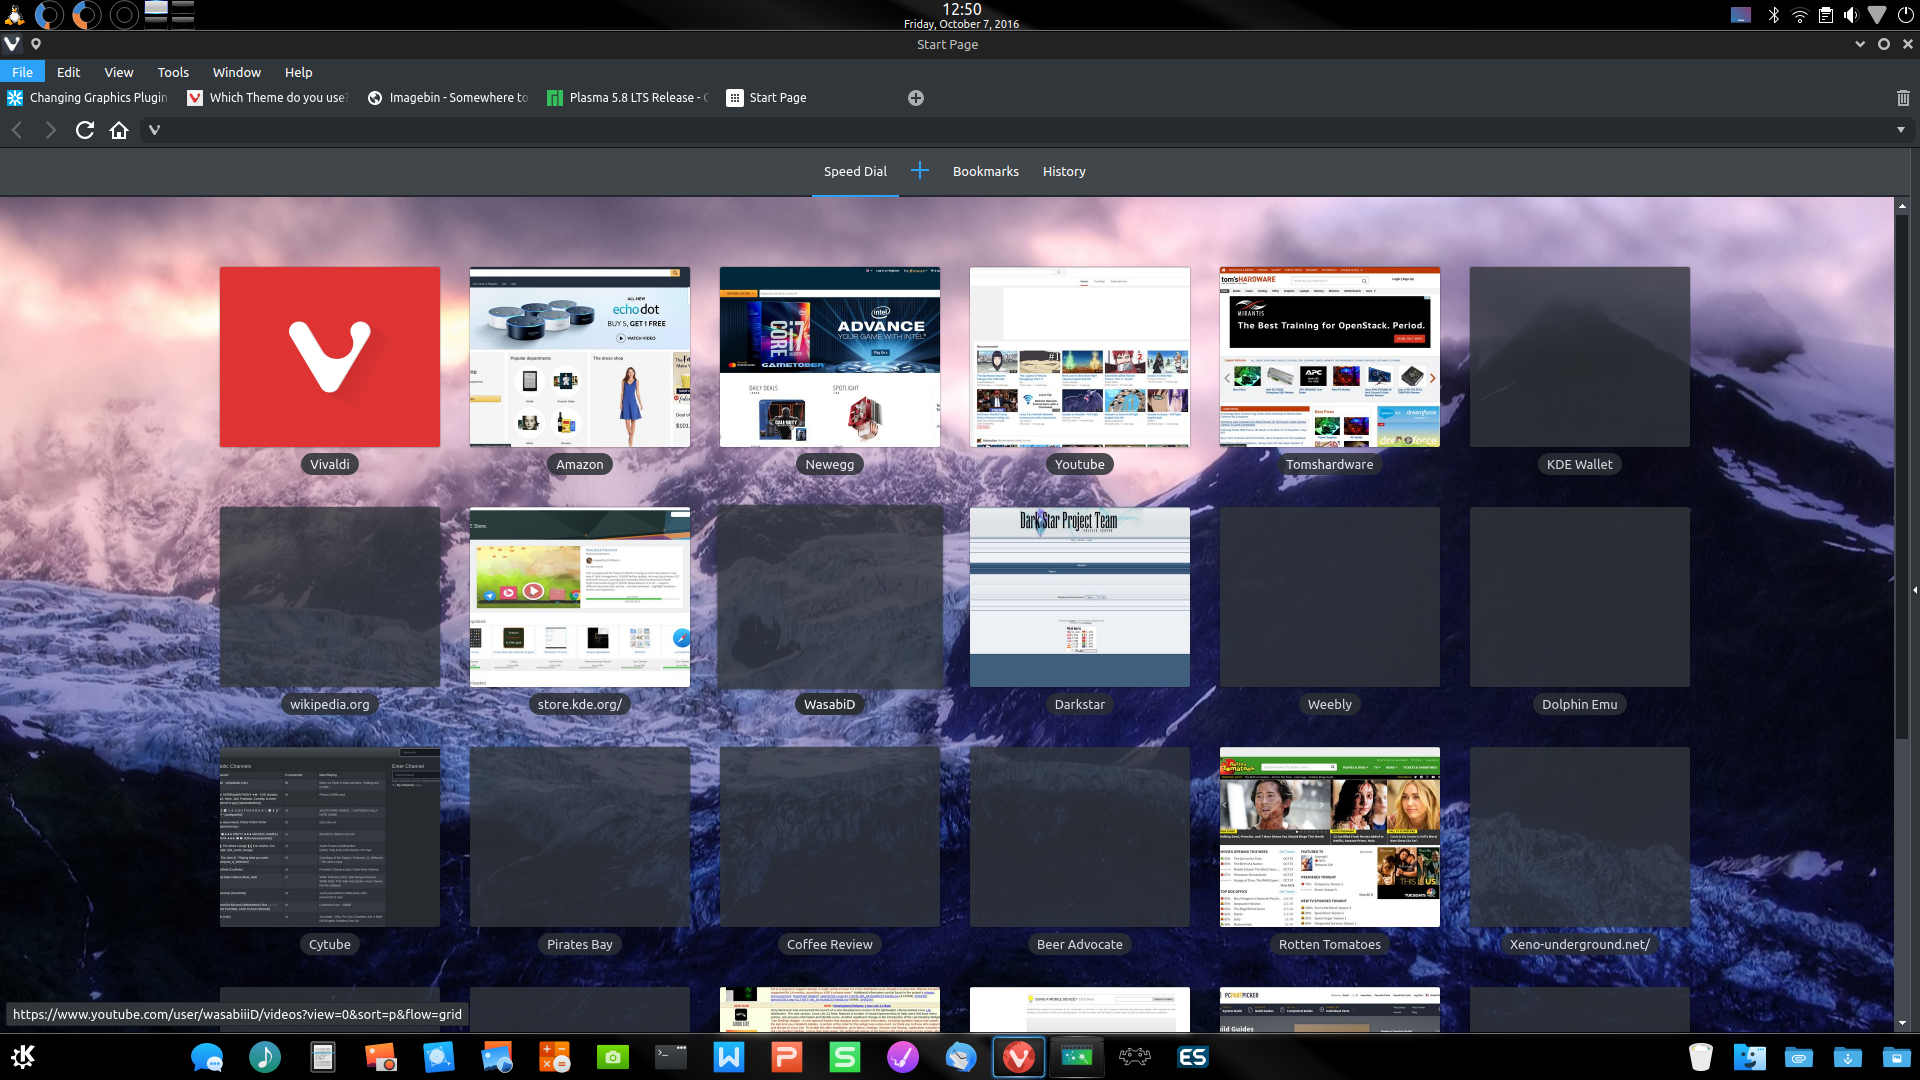Open the Tomshardware speed dial
The width and height of the screenshot is (1920, 1080).
(x=1330, y=357)
